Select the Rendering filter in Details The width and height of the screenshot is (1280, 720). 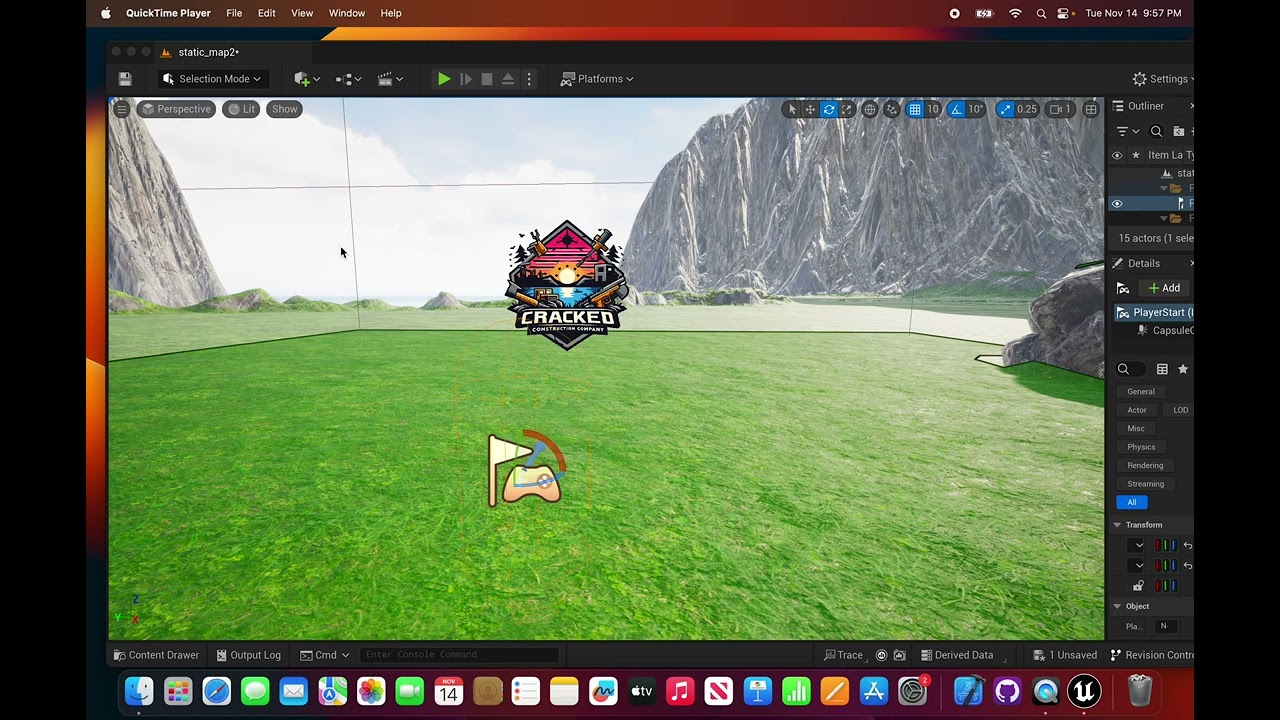(x=1145, y=465)
